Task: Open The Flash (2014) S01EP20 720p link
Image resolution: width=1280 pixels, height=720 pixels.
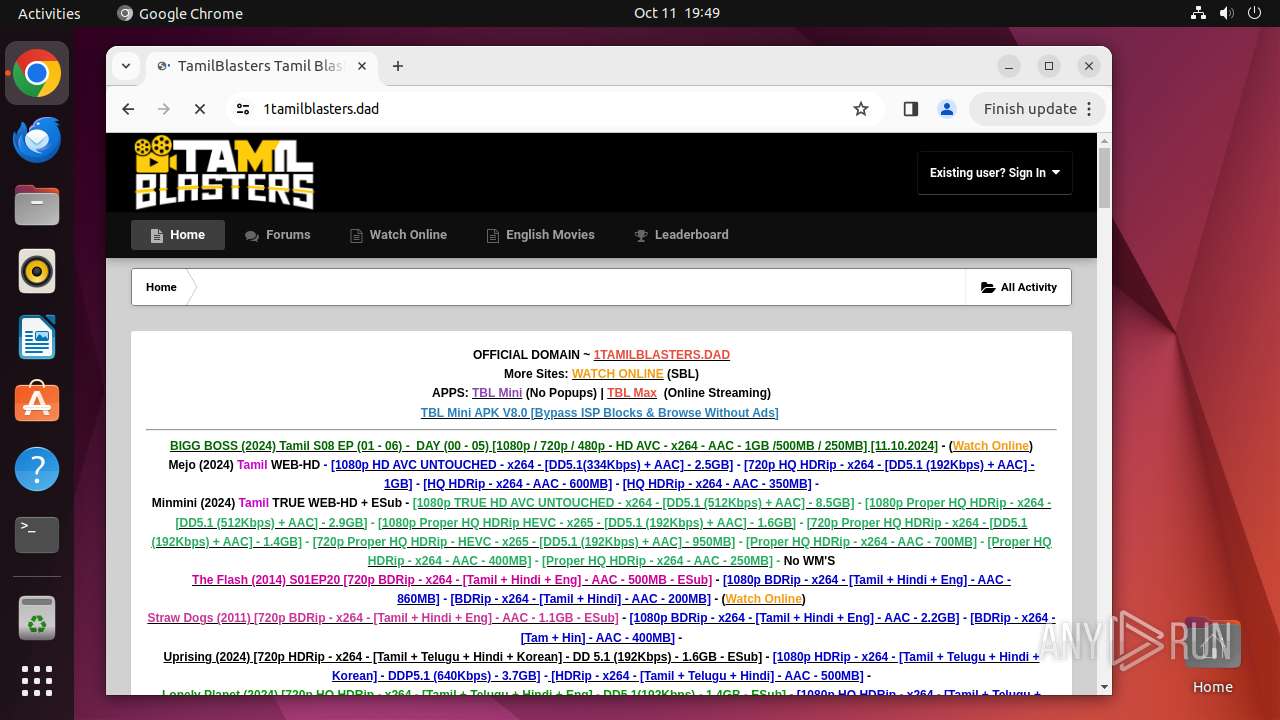Action: coord(452,580)
